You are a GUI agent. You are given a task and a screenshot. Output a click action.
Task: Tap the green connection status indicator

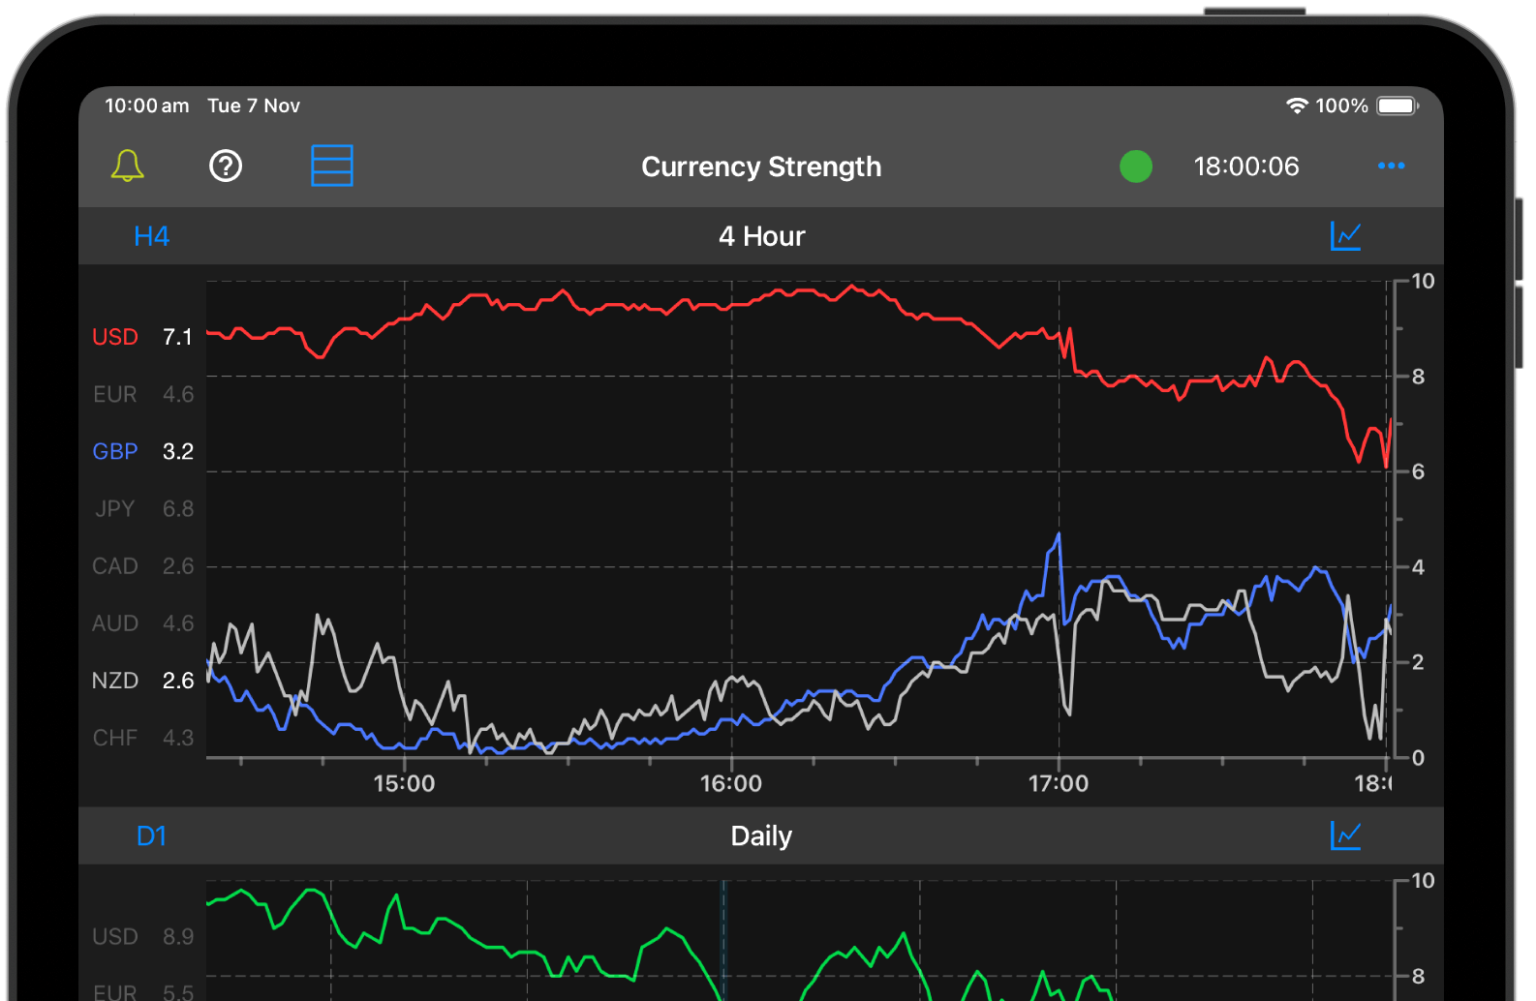1136,166
